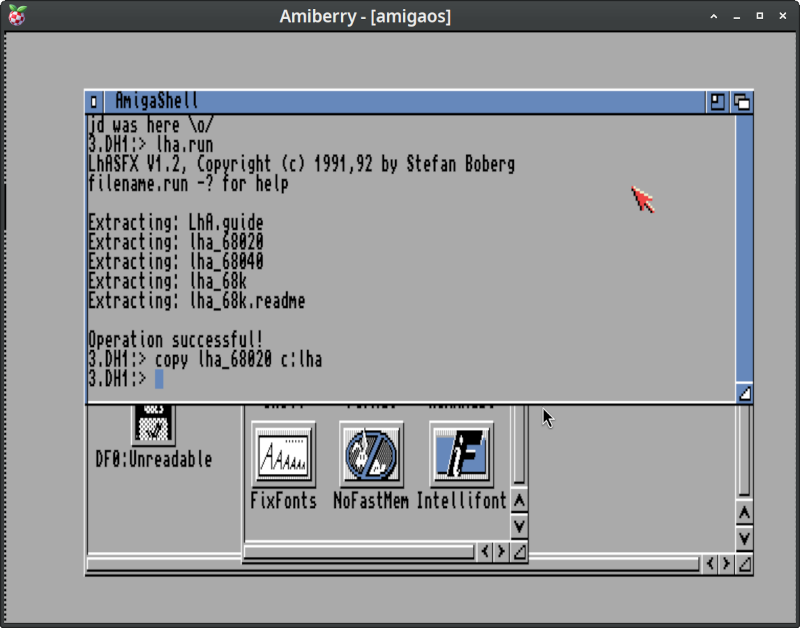800x628 pixels.
Task: Click the Amiberry window title text
Action: click(365, 16)
